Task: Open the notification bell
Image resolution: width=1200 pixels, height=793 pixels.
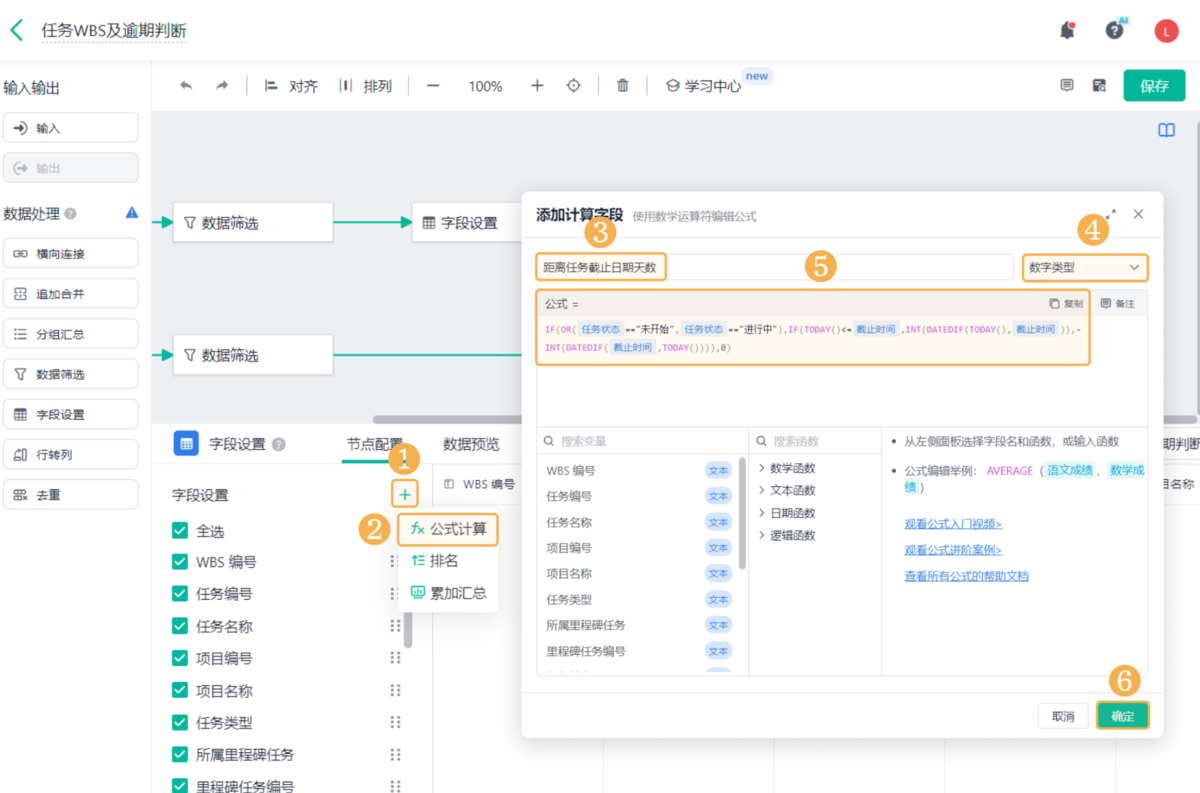Action: 1067,31
